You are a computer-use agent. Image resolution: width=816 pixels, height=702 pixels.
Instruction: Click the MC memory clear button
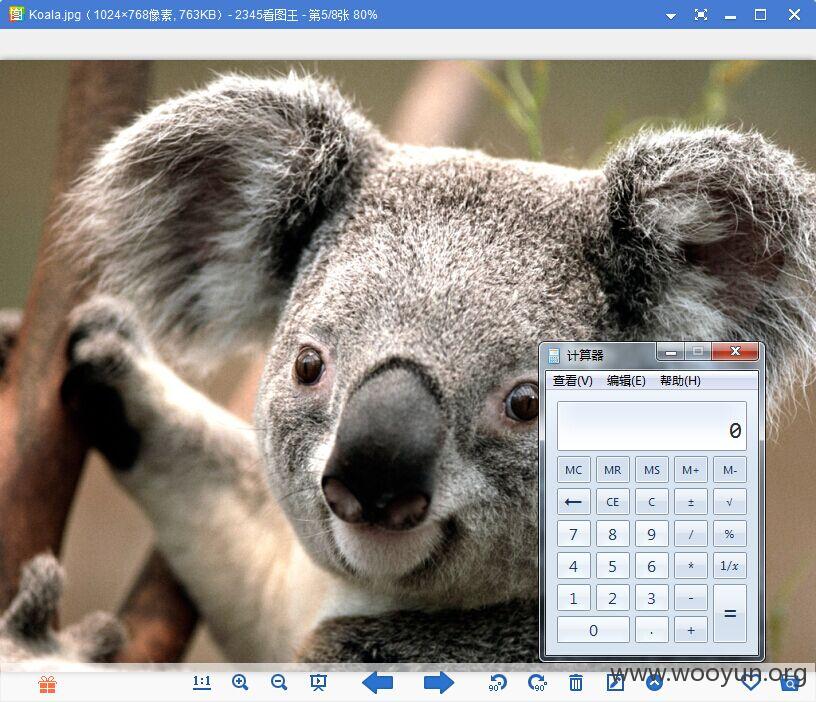click(x=573, y=470)
